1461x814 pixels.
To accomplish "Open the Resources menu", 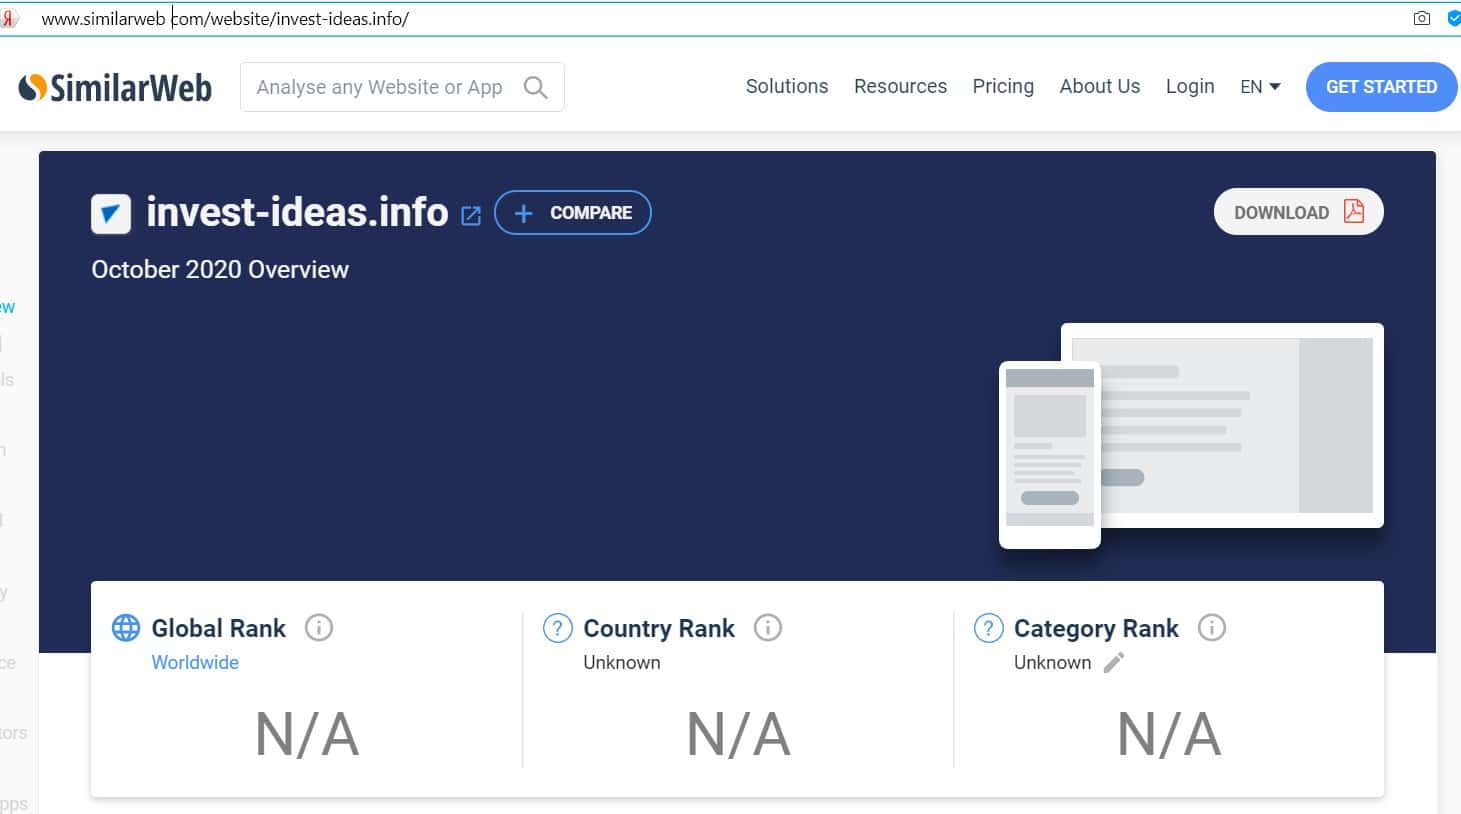I will (x=900, y=87).
